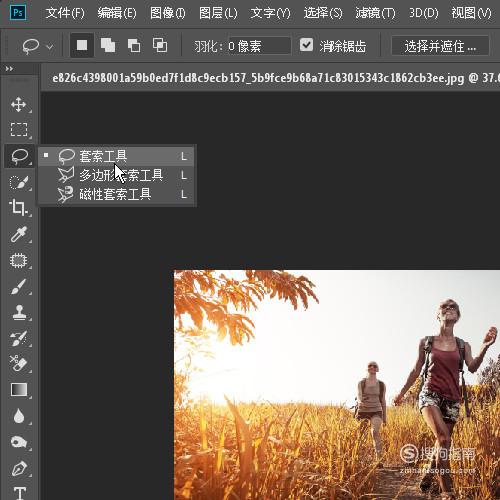Select the Type tool
The image size is (500, 500).
[x=20, y=493]
